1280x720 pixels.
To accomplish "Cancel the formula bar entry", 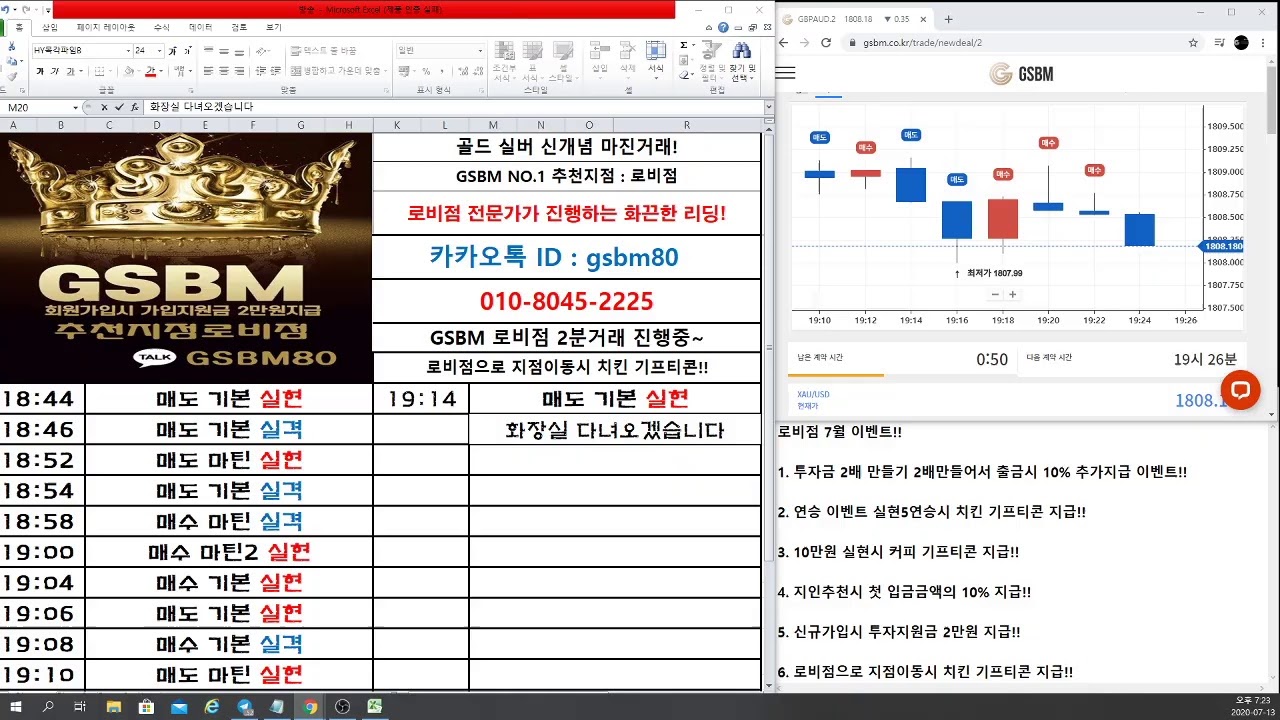I will pyautogui.click(x=106, y=107).
